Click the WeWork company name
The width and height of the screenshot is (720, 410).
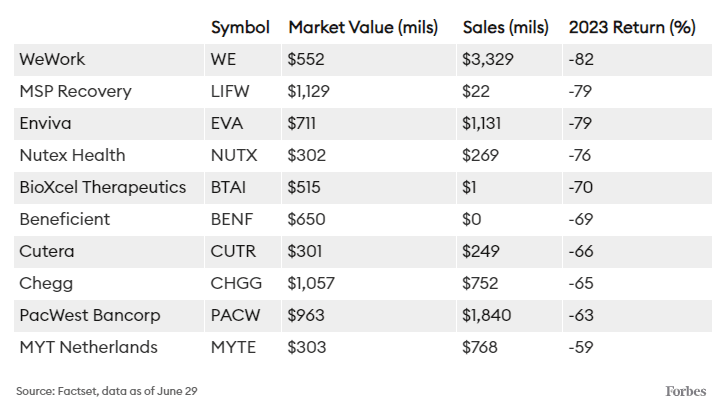click(x=52, y=59)
